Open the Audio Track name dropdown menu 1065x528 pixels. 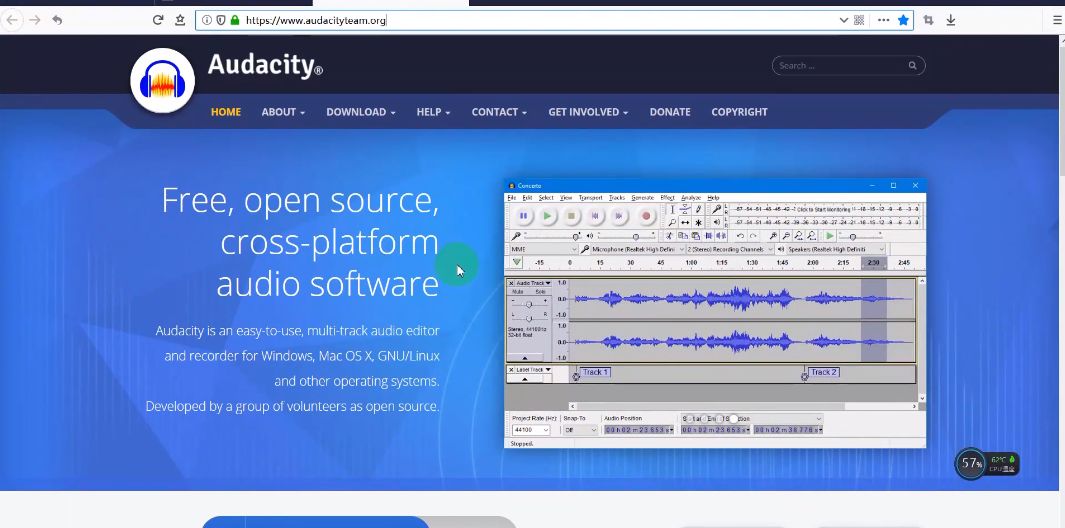point(533,283)
